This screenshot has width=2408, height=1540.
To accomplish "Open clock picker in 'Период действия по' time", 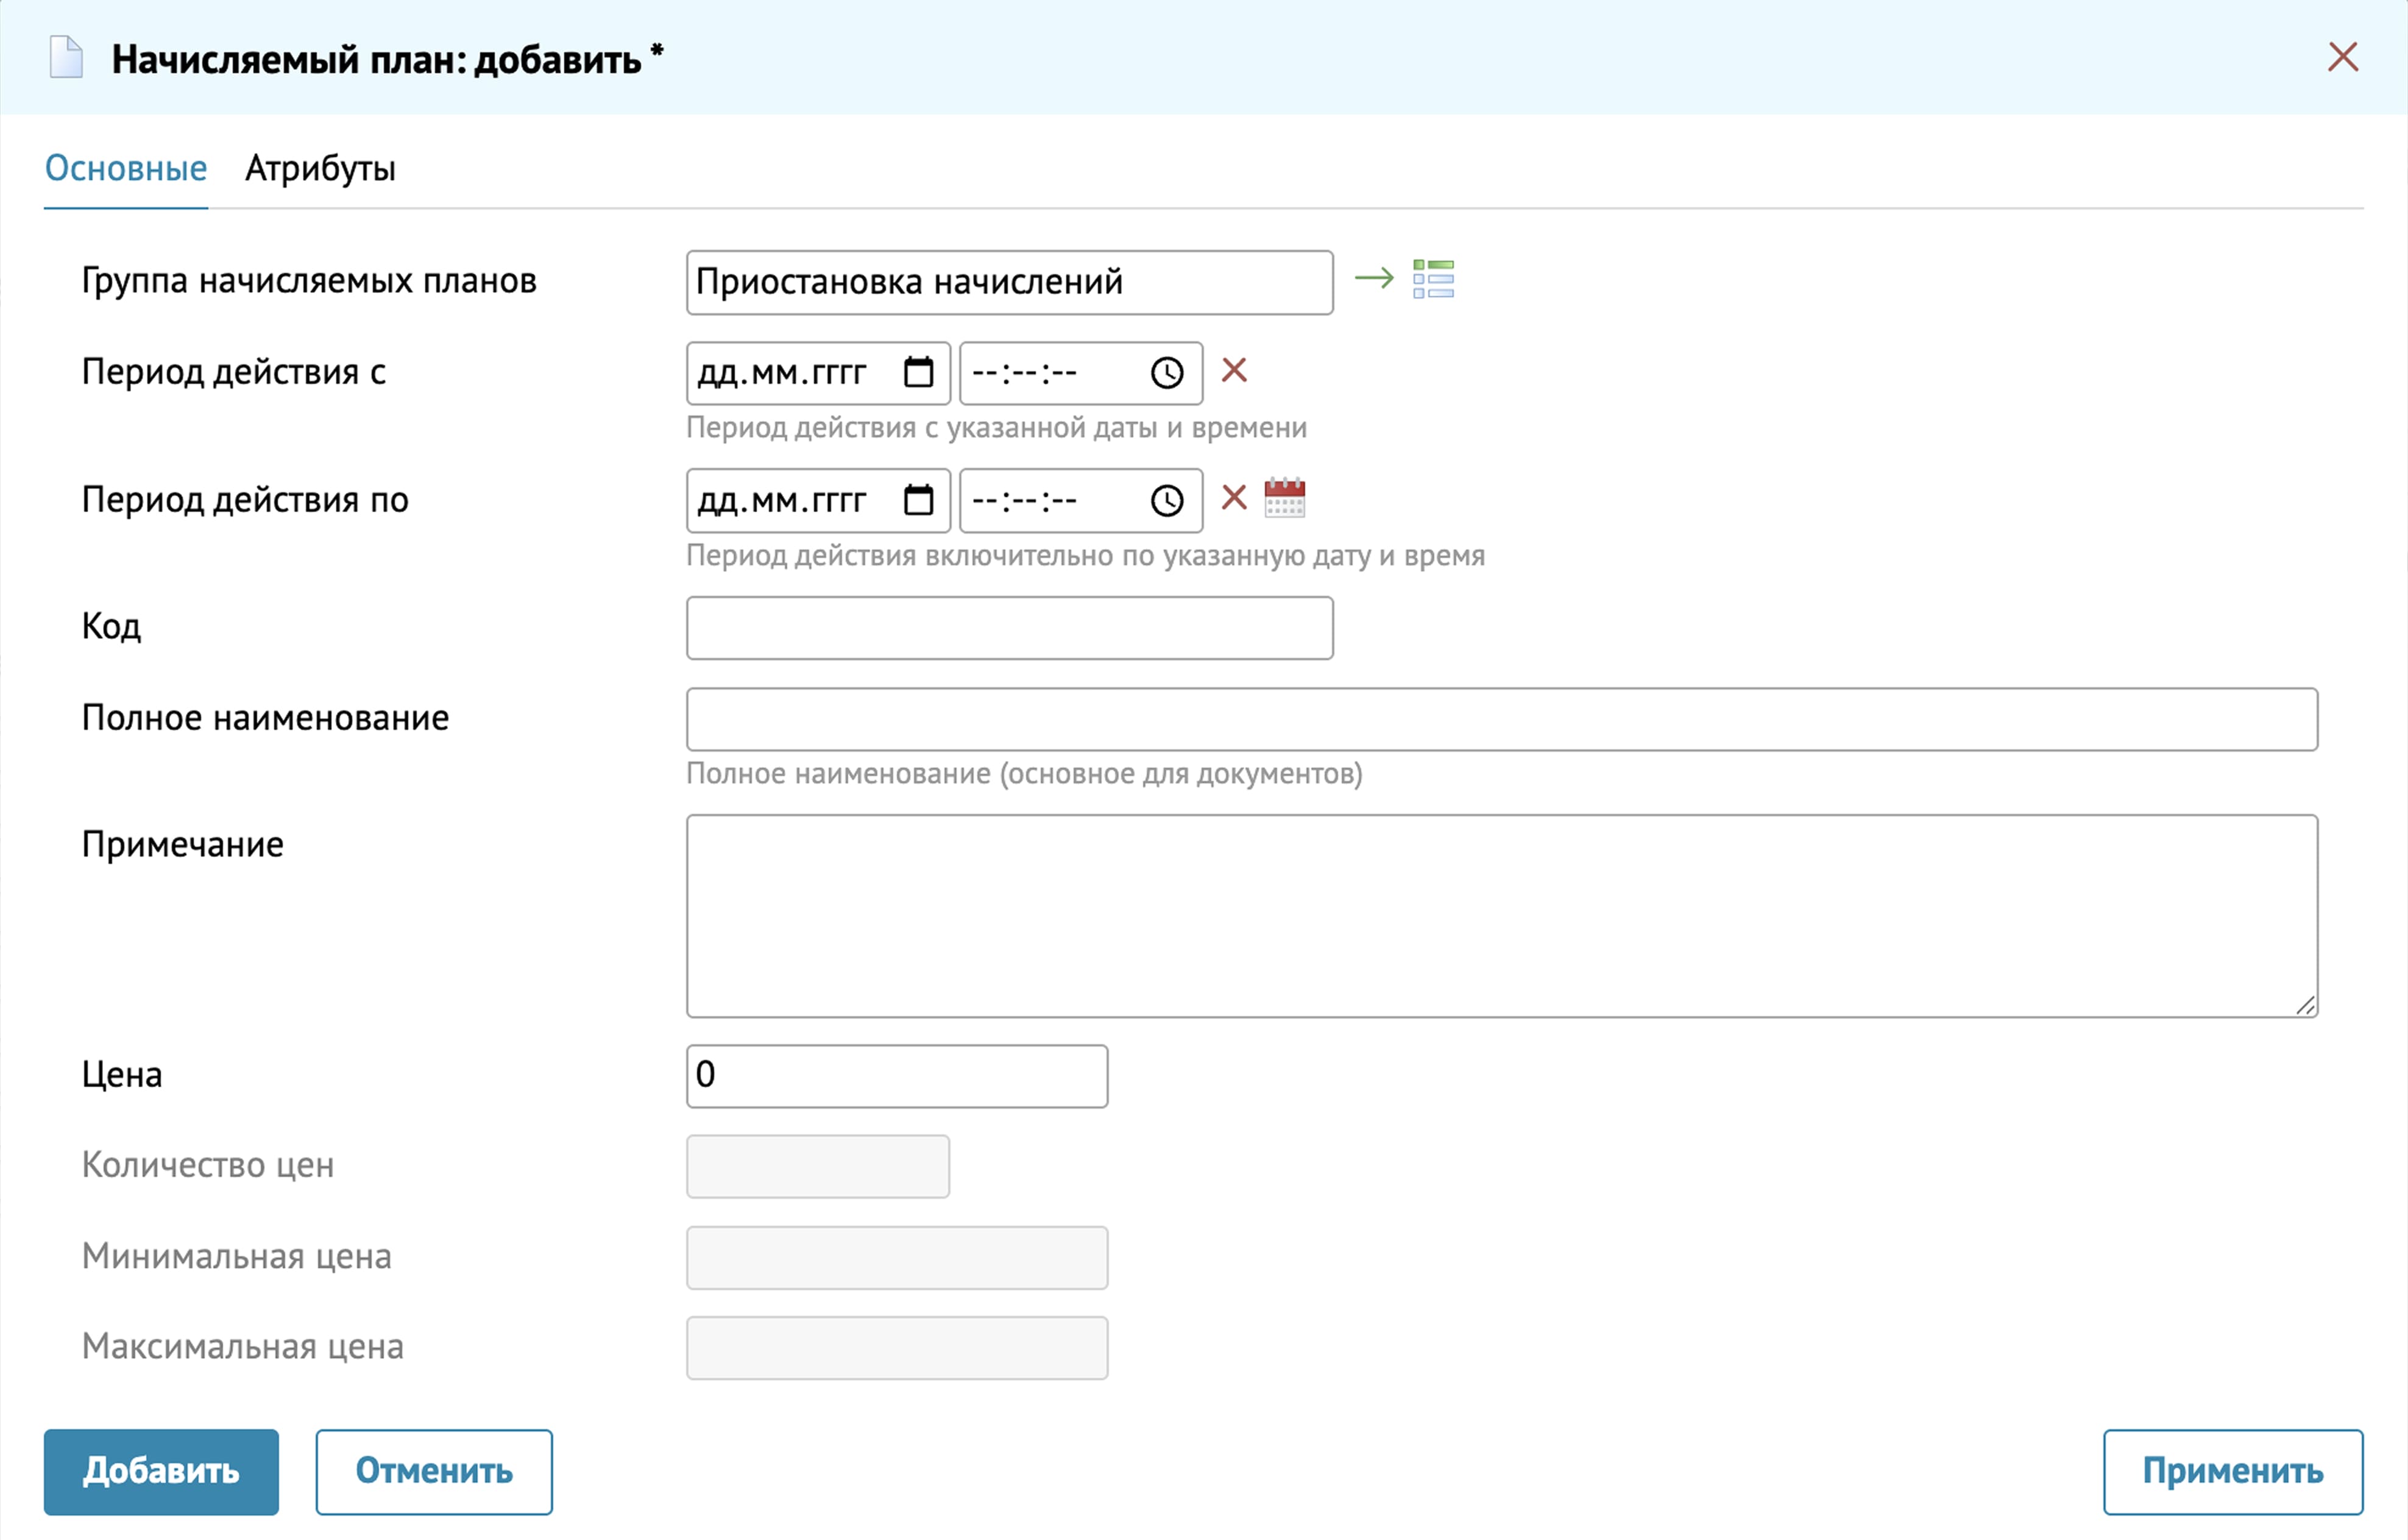I will (x=1166, y=500).
